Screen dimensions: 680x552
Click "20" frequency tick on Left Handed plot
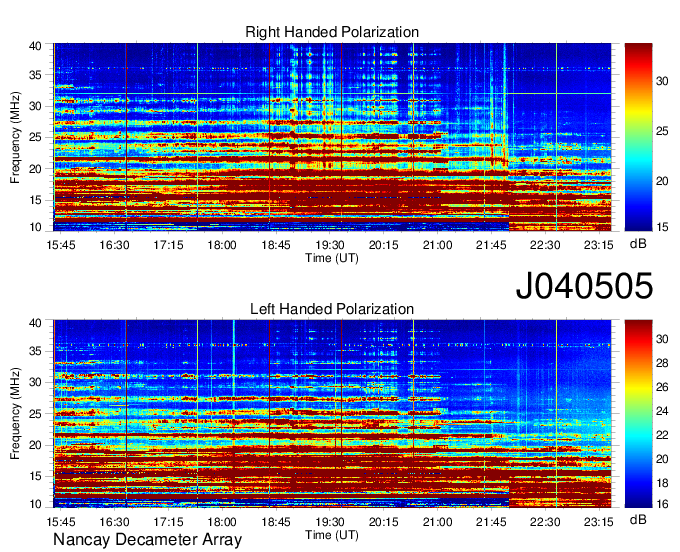click(35, 445)
